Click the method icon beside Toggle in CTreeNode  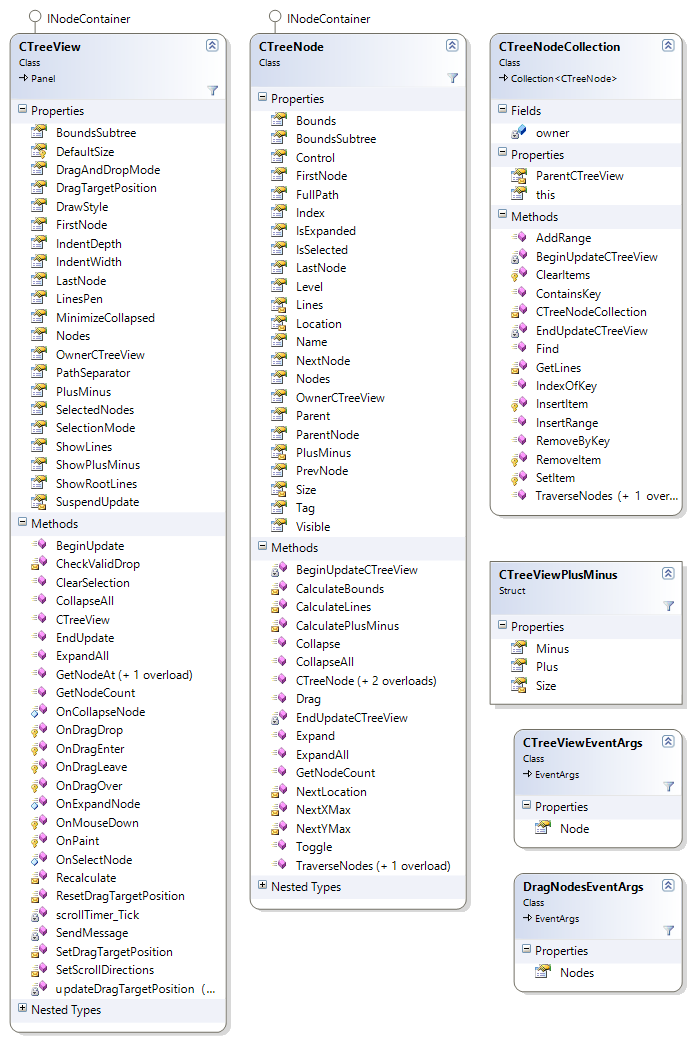(279, 846)
